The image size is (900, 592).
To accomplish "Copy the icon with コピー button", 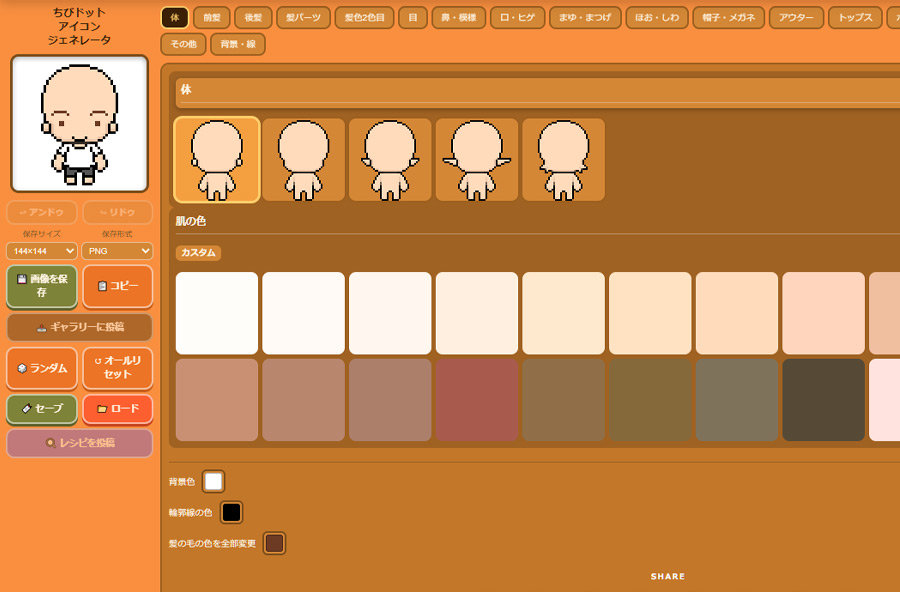I will 118,285.
